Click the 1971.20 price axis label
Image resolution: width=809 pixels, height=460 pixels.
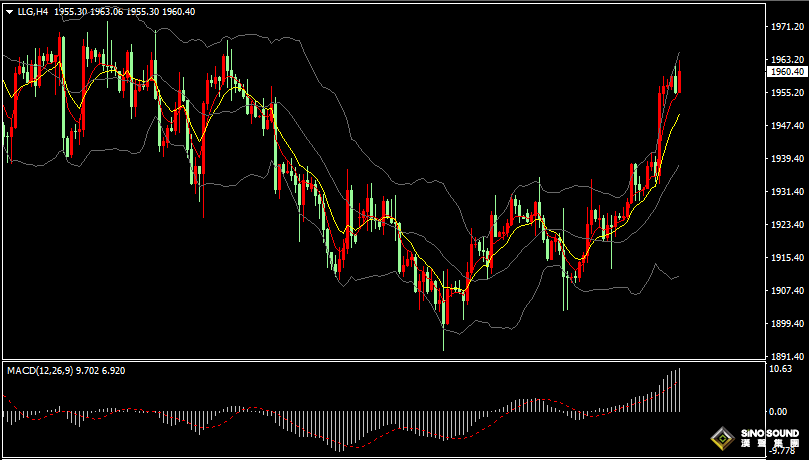786,28
